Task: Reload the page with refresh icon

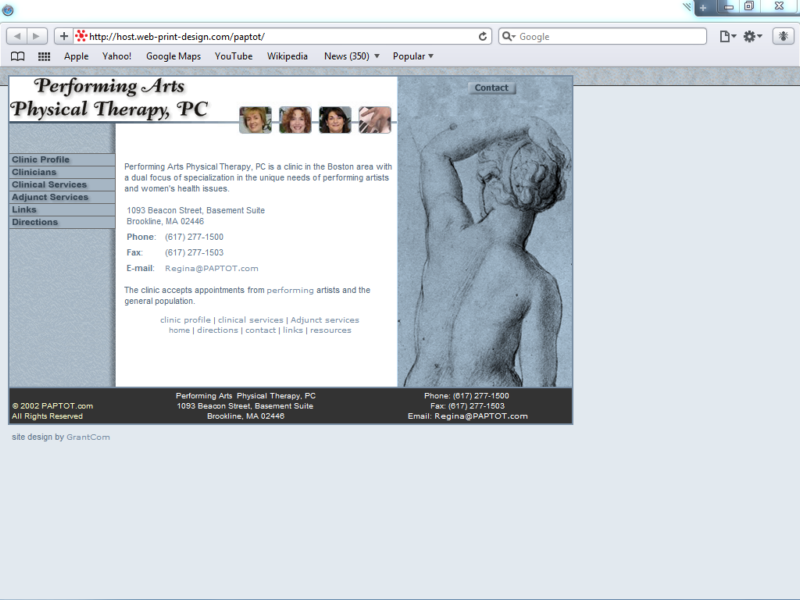Action: pyautogui.click(x=482, y=36)
